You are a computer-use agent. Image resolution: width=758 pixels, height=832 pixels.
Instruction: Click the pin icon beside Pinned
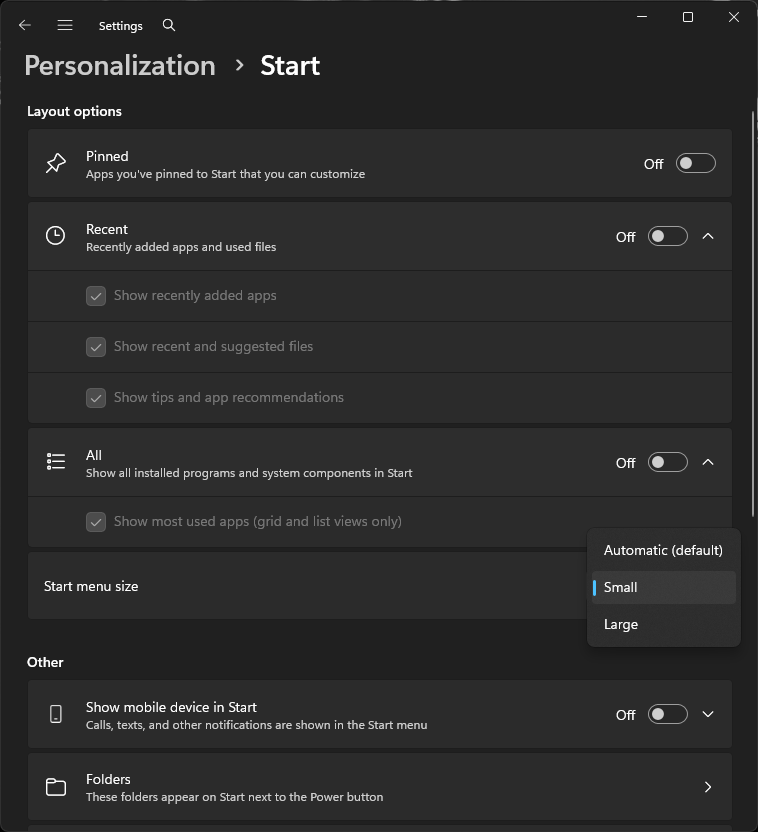(56, 163)
